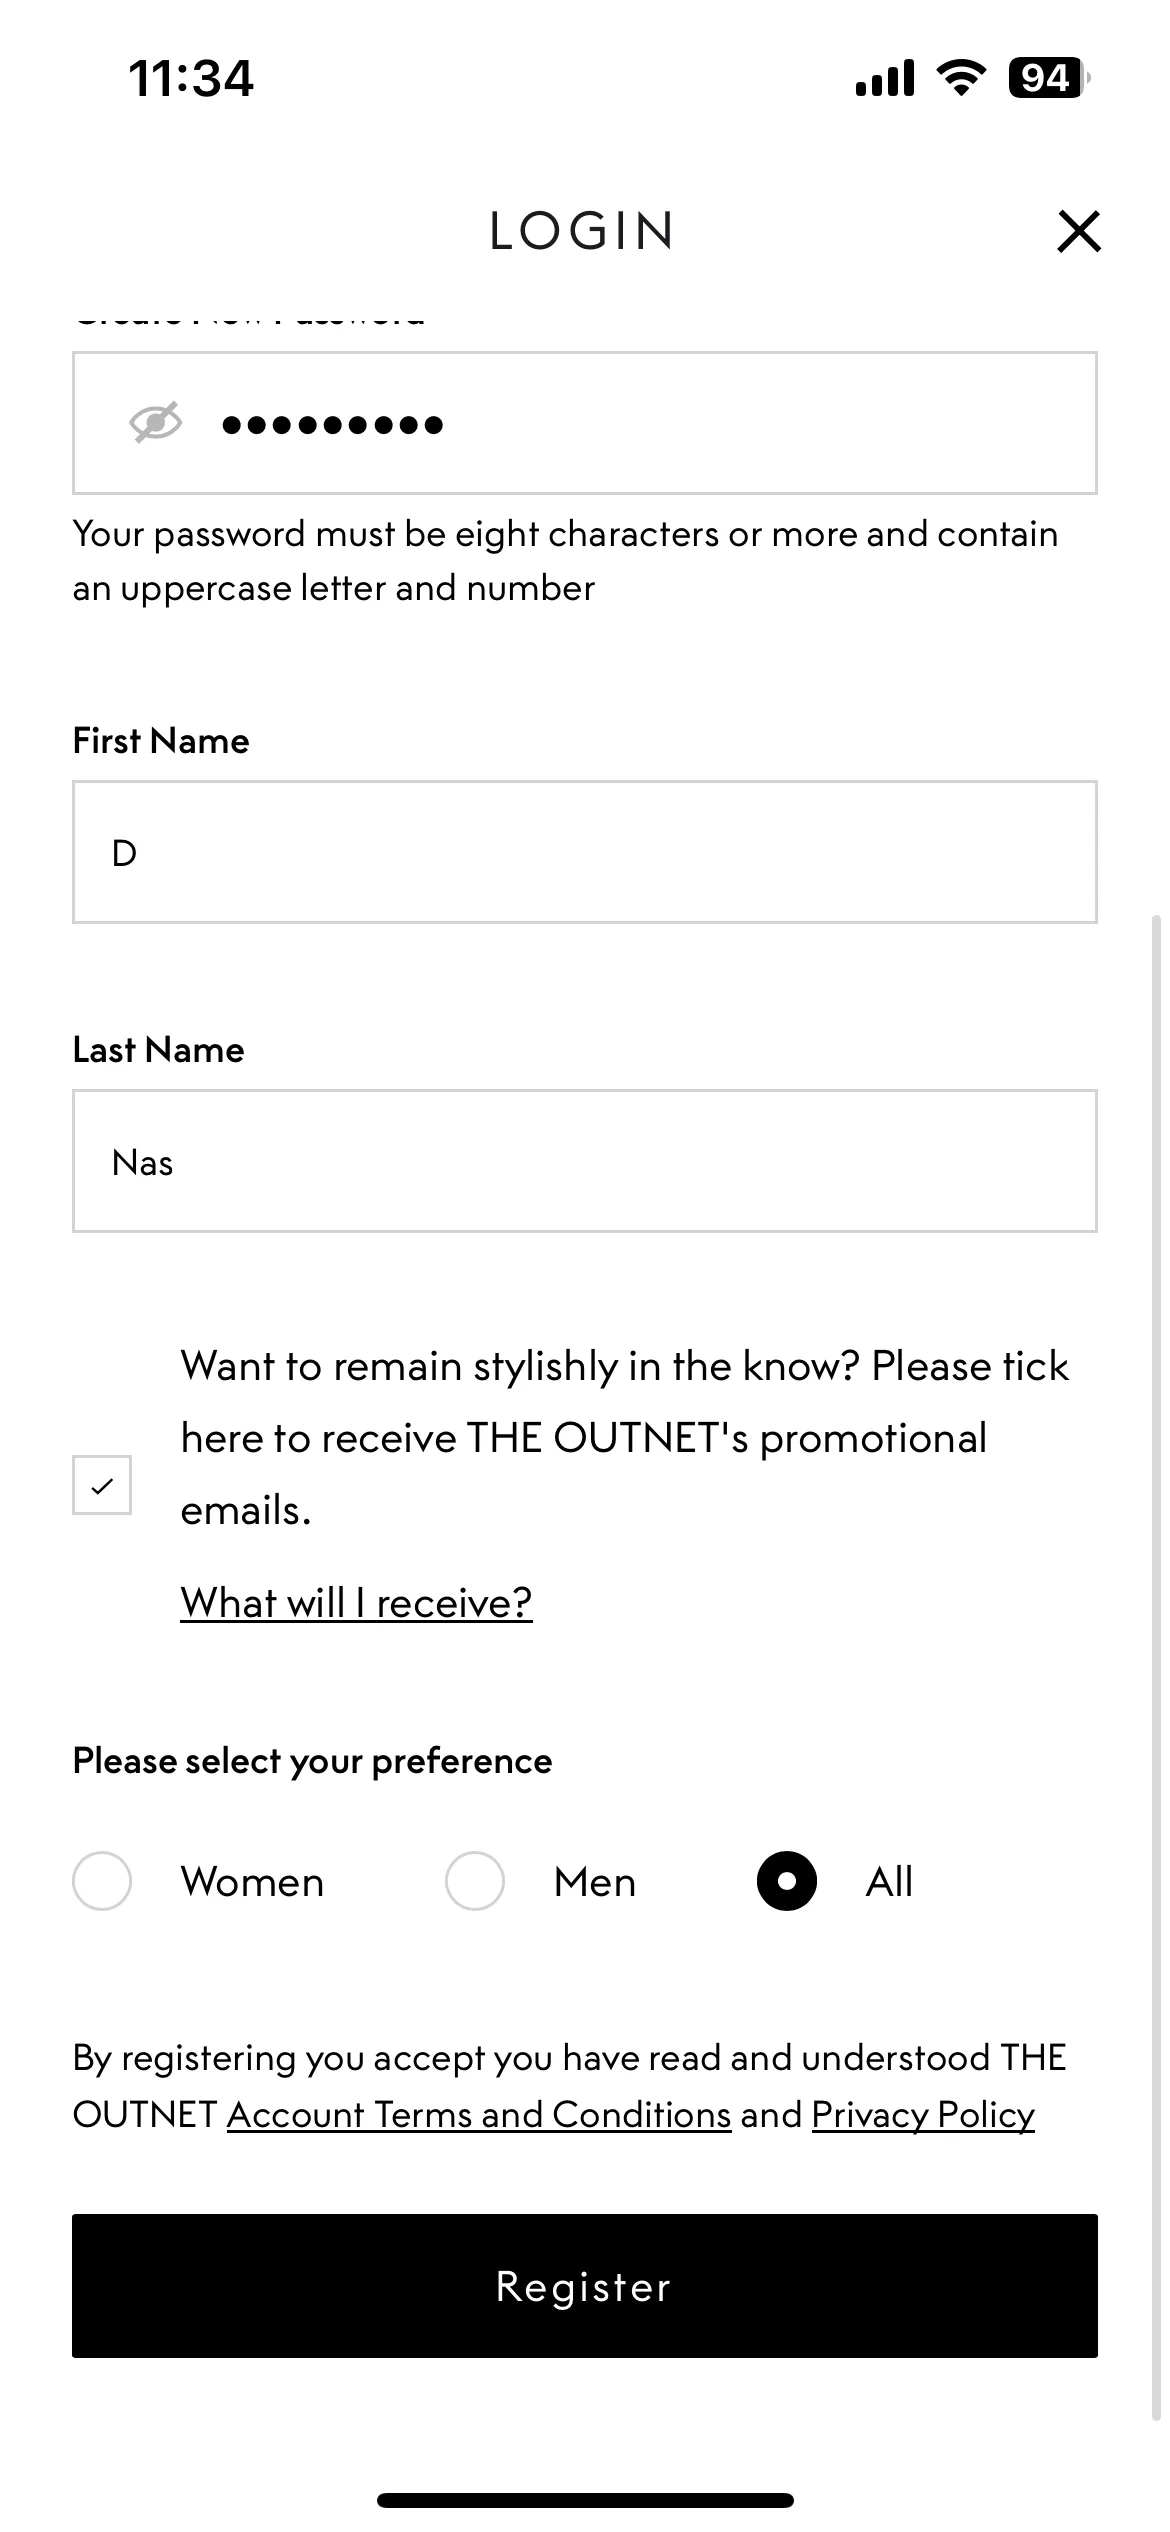This screenshot has height=2532, width=1170.
Task: Select the Men preference radio button
Action: pyautogui.click(x=475, y=1881)
